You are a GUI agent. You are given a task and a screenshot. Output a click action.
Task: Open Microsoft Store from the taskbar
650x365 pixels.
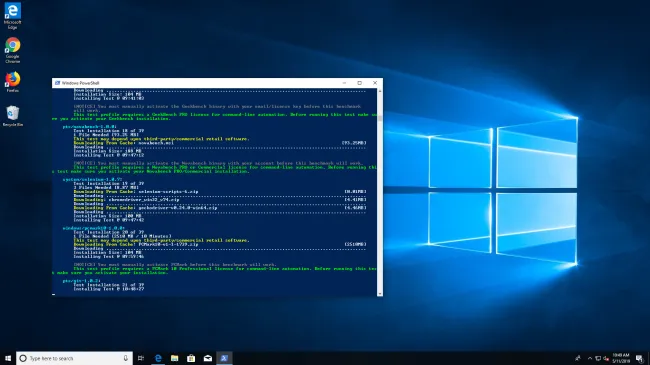pyautogui.click(x=191, y=358)
